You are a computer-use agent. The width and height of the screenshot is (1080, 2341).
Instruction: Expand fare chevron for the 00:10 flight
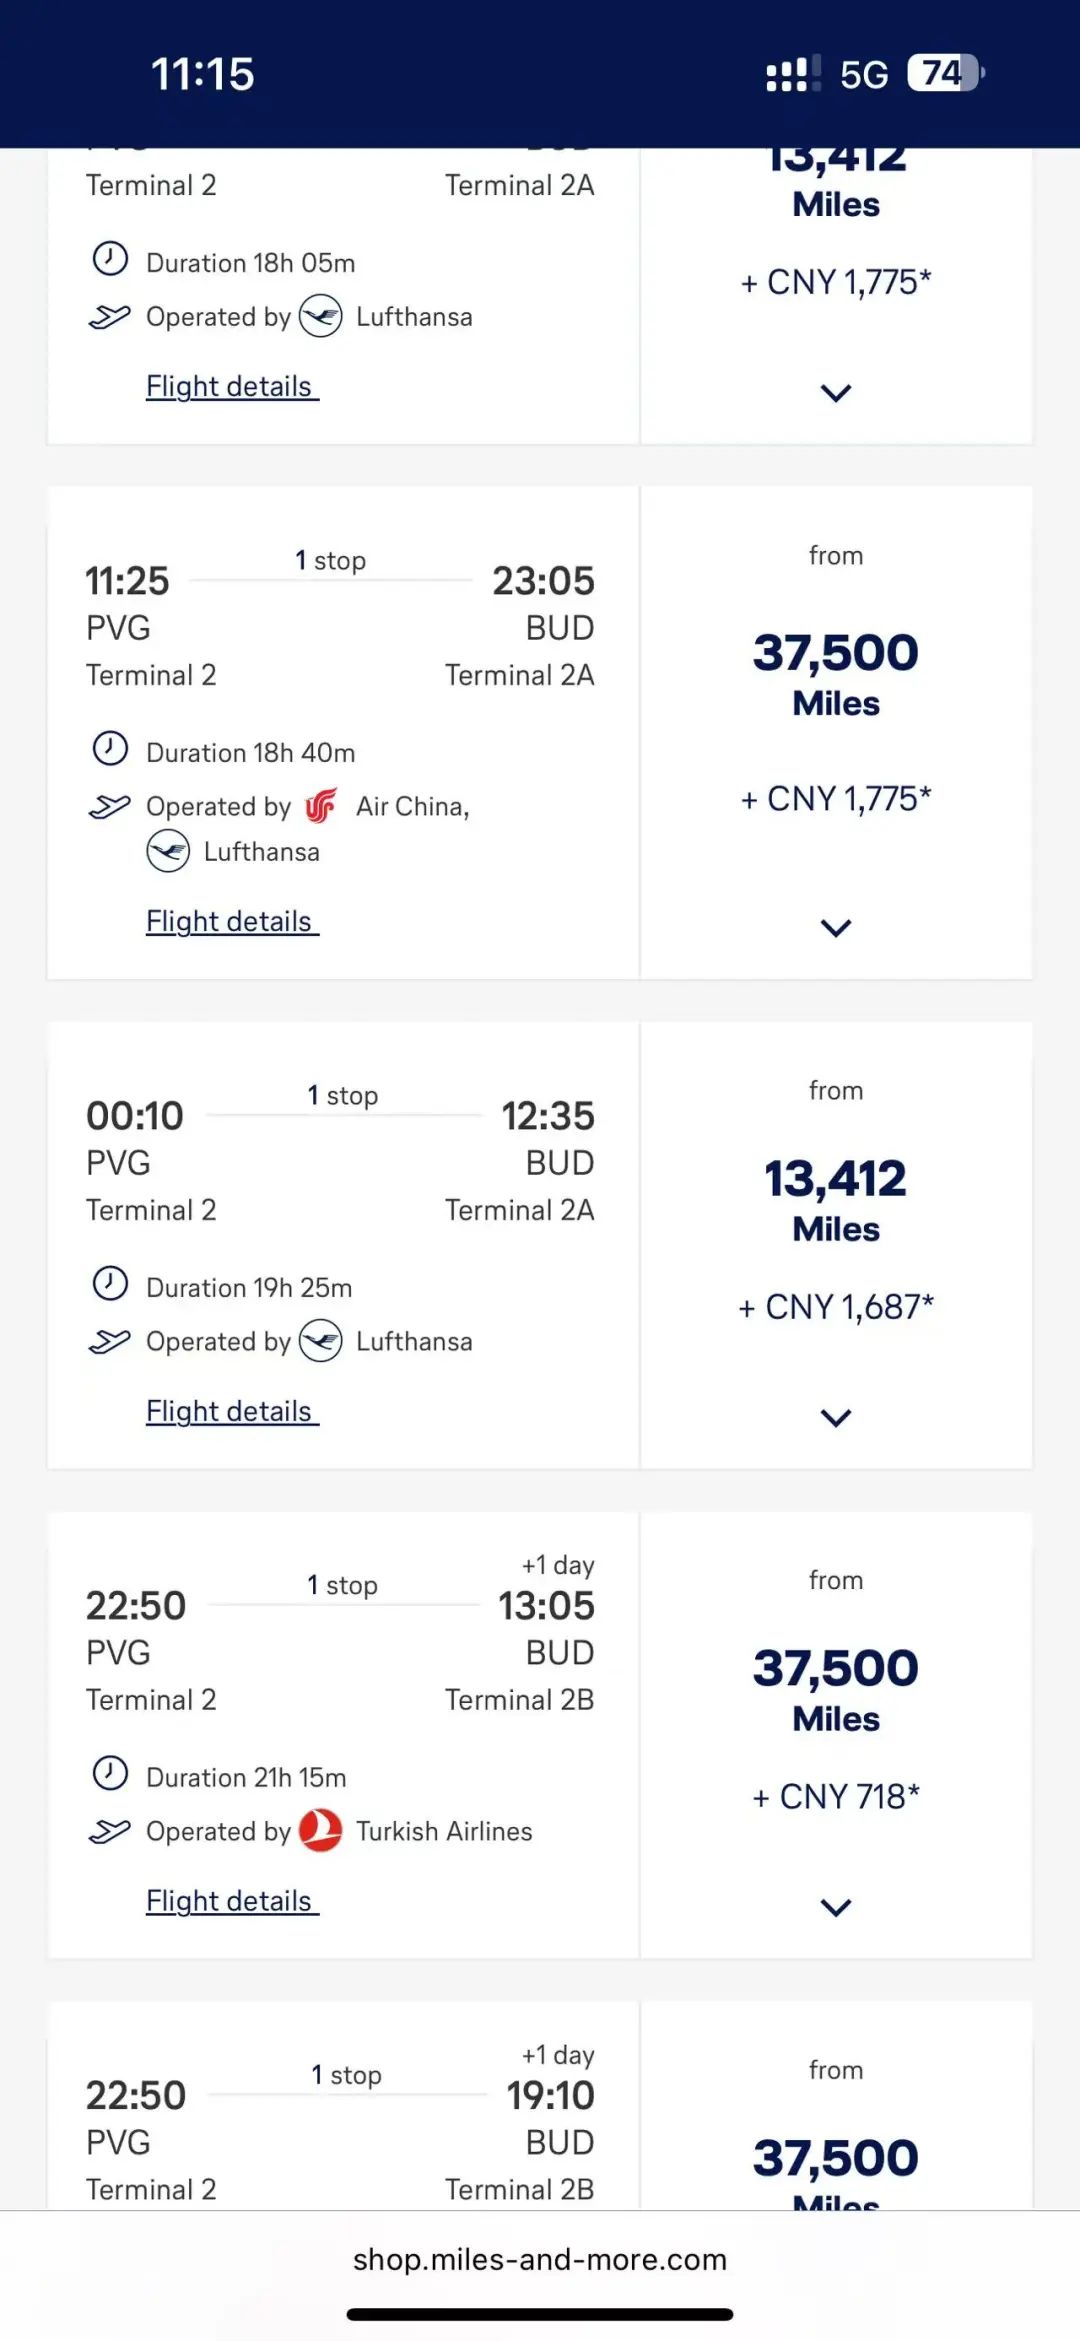coord(836,1418)
